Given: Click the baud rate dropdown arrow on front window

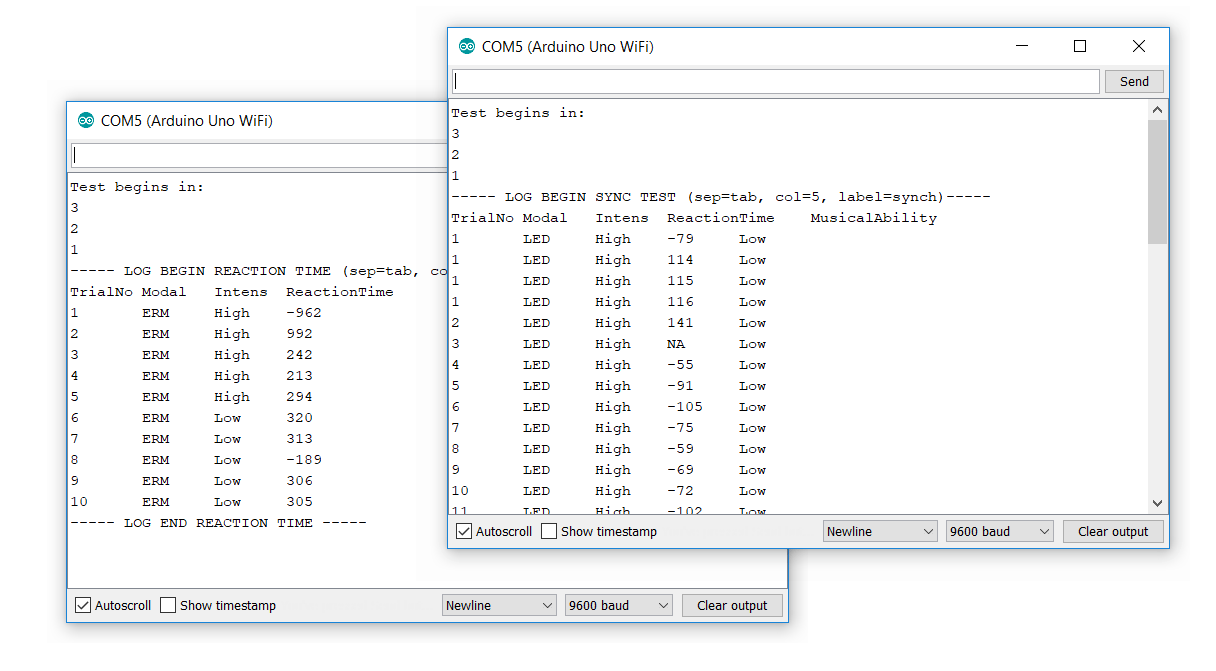Looking at the screenshot, I should pyautogui.click(x=1045, y=531).
